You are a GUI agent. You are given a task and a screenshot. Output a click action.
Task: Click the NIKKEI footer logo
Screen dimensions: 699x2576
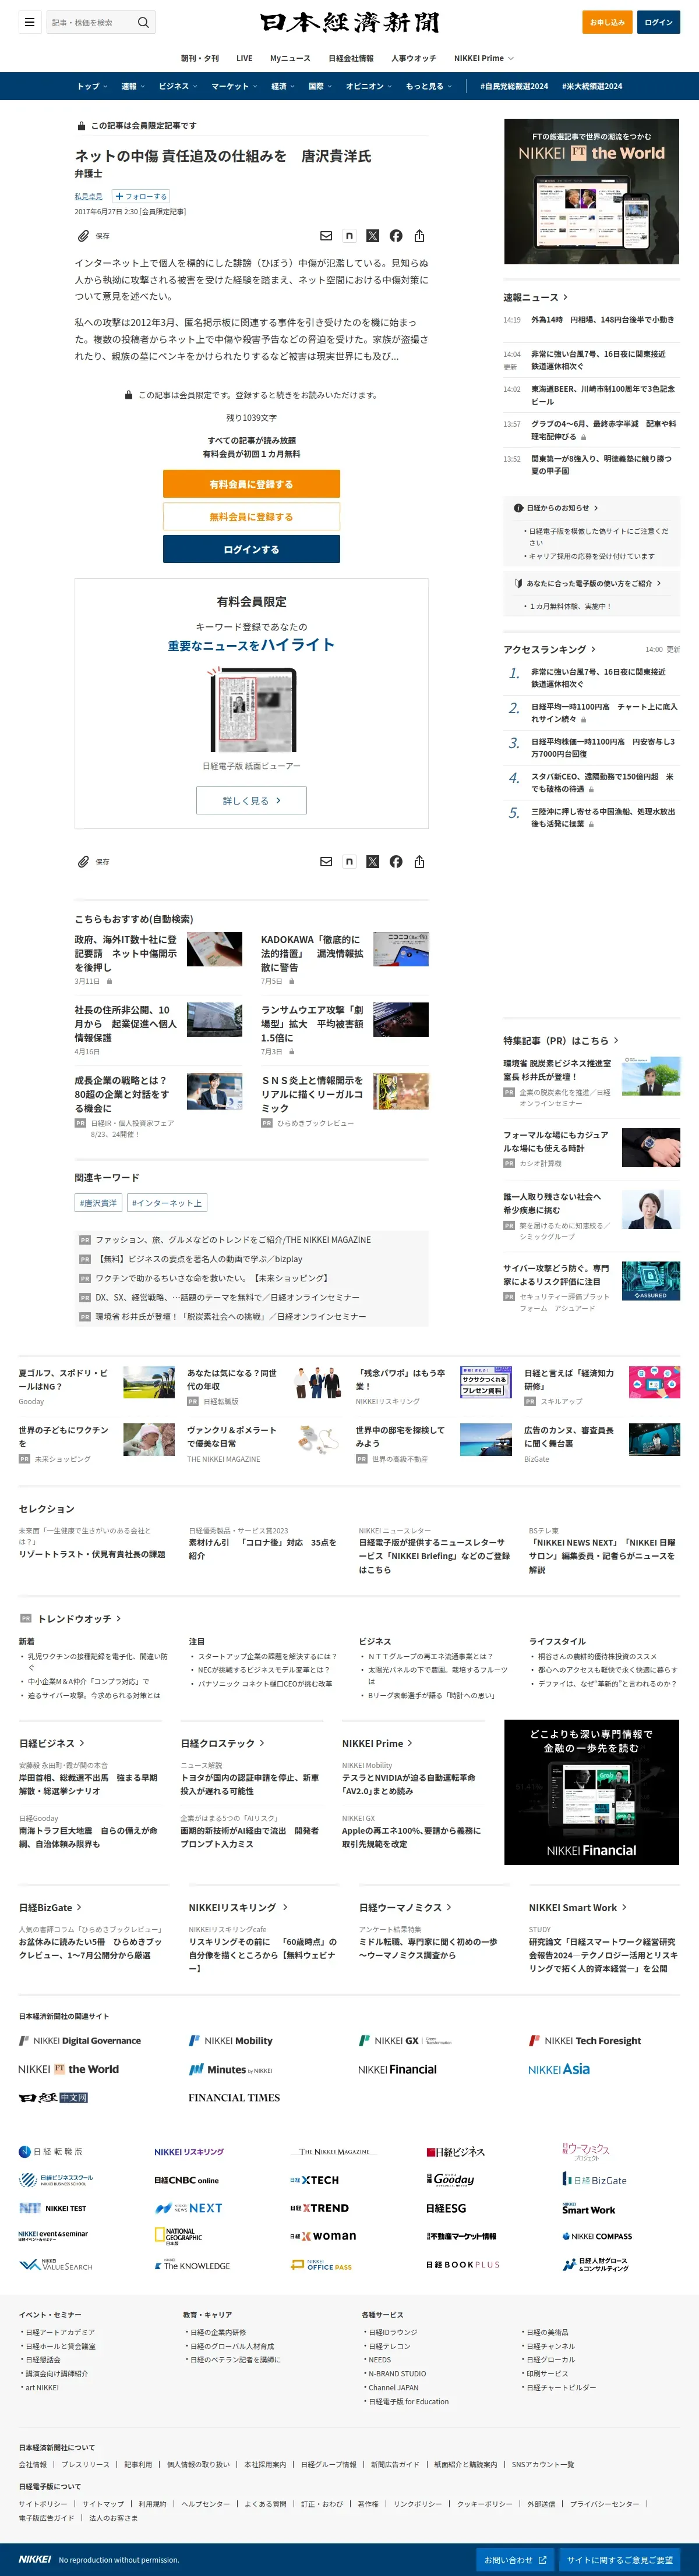(35, 2559)
